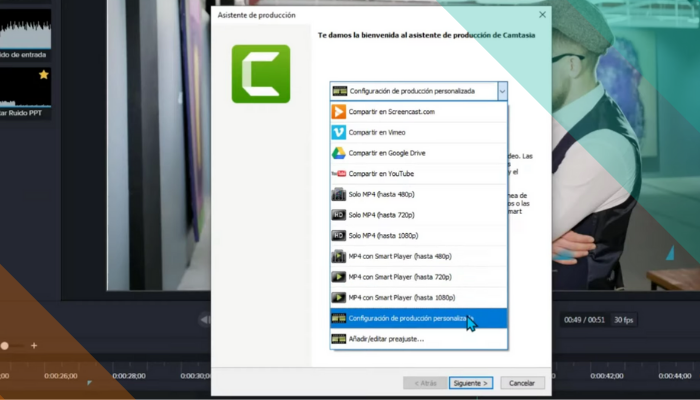The image size is (700, 400).
Task: Click the Cancelar button
Action: tap(522, 383)
